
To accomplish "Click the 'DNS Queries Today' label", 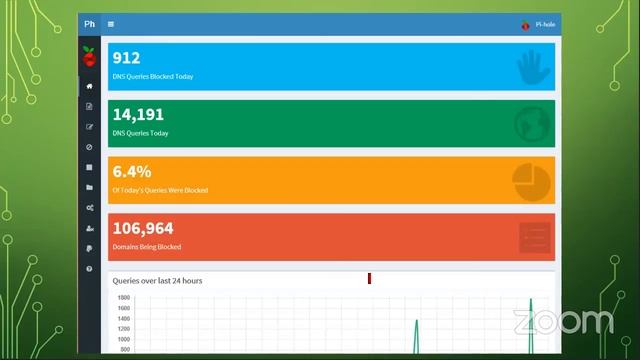I will coord(140,133).
